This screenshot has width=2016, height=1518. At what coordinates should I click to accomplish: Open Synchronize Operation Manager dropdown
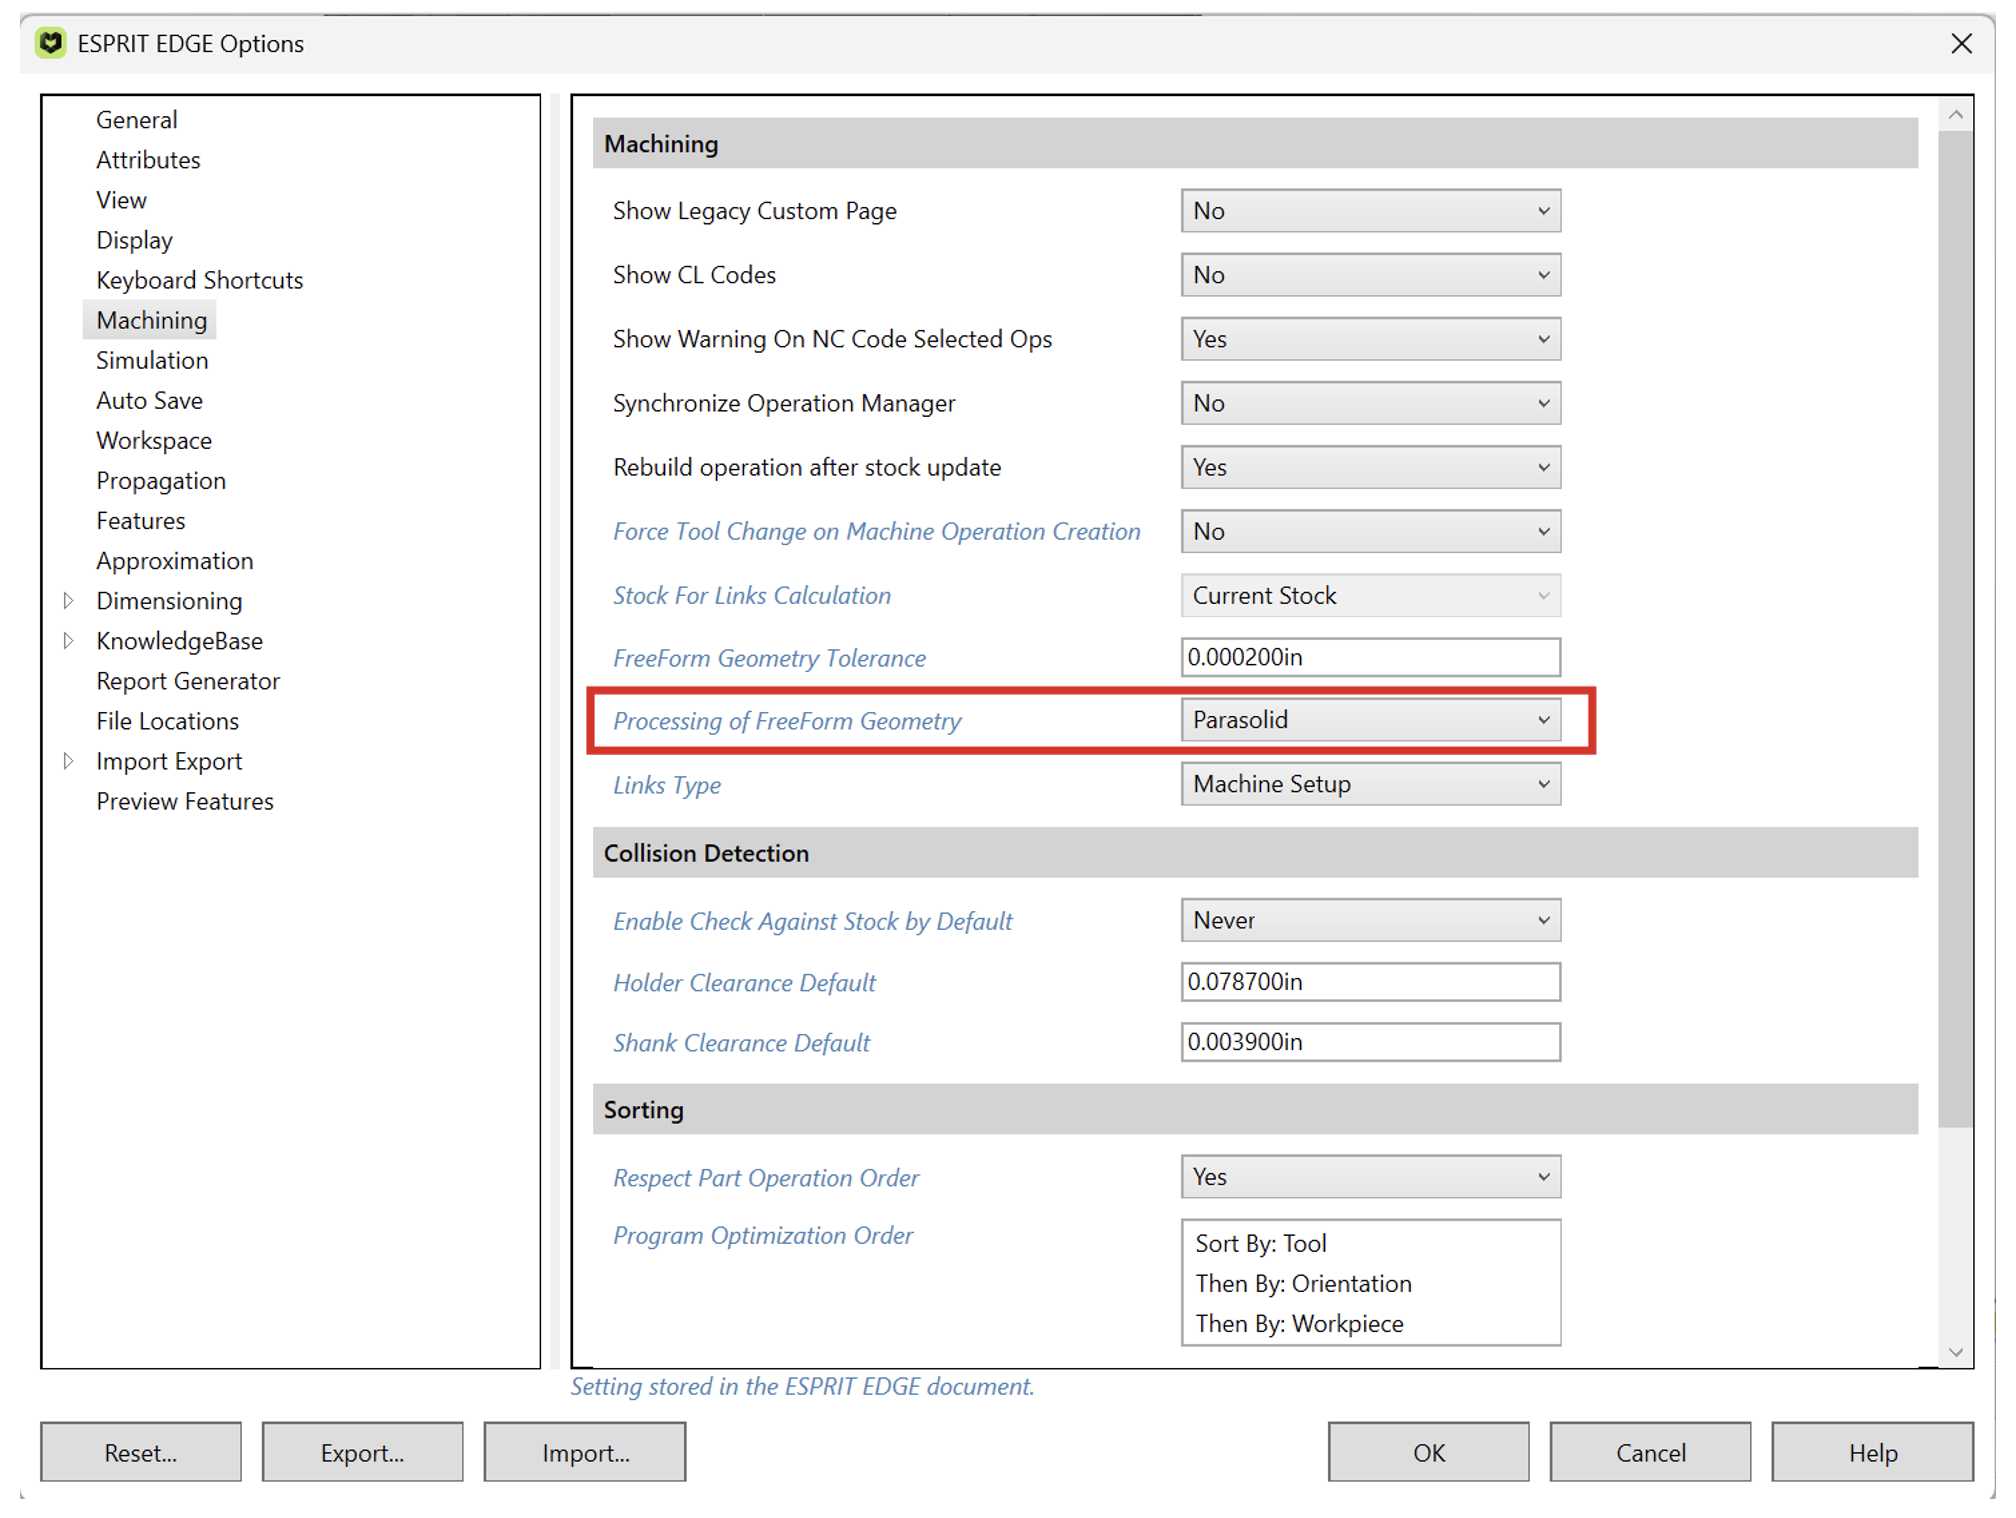click(1370, 403)
